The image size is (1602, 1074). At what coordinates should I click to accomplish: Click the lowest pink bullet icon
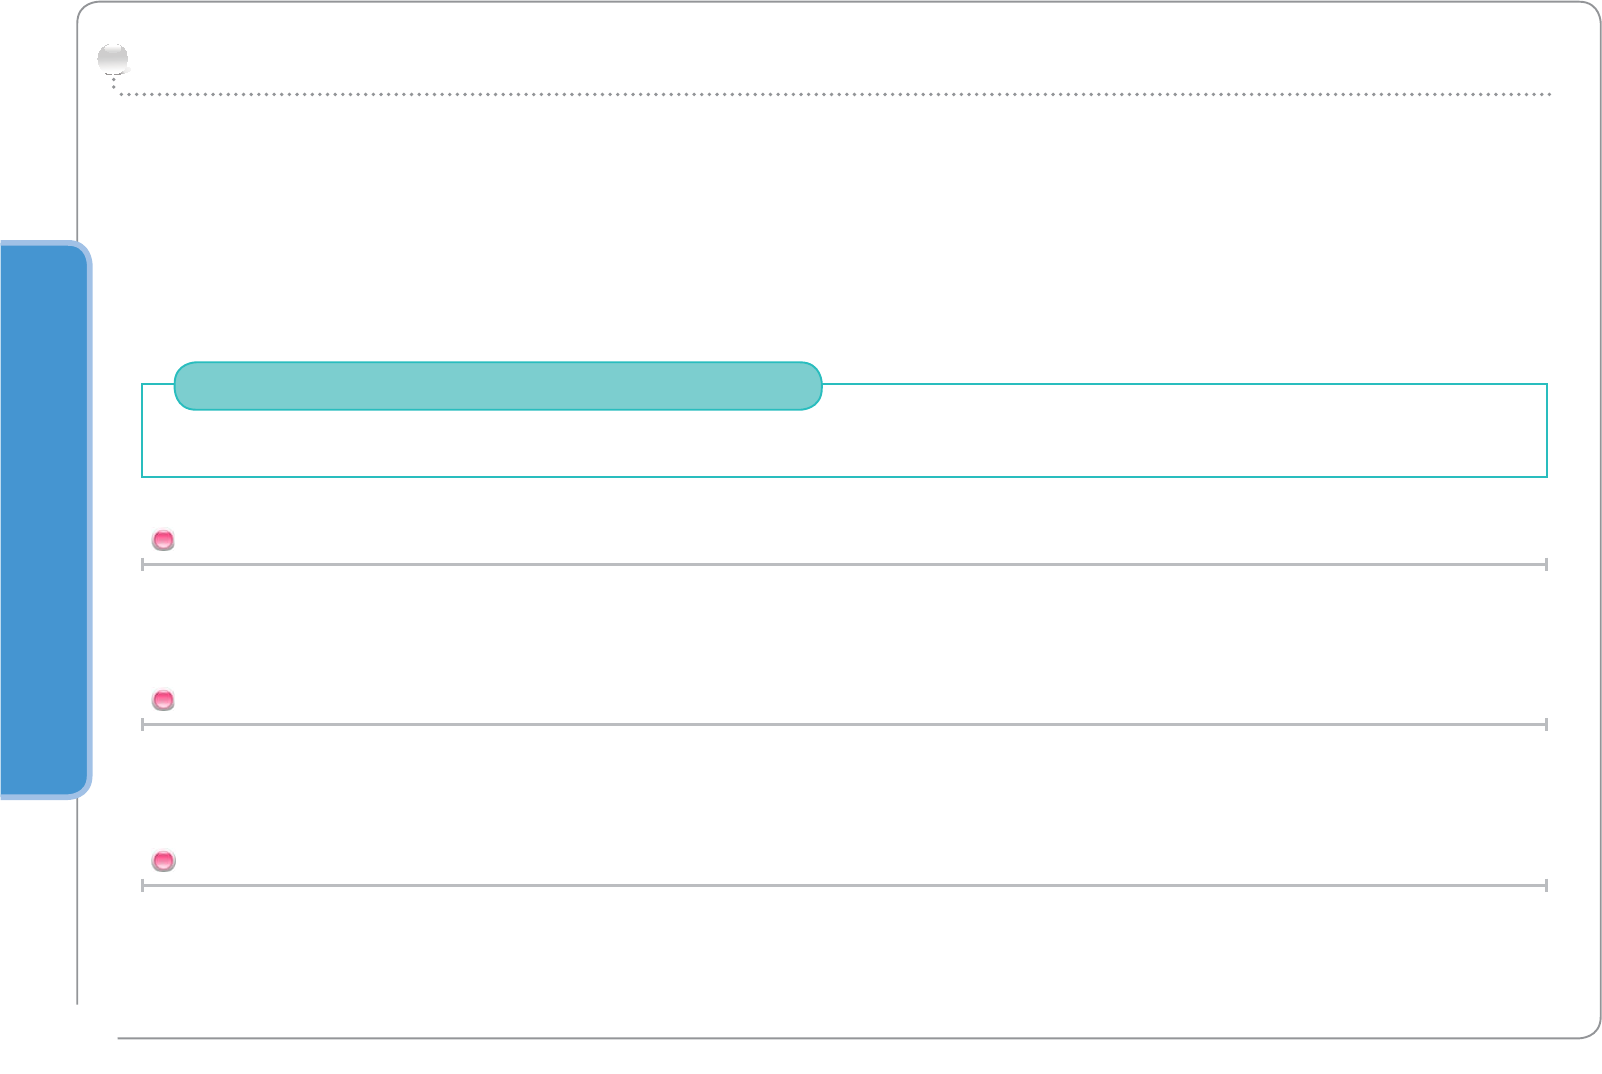tap(163, 860)
